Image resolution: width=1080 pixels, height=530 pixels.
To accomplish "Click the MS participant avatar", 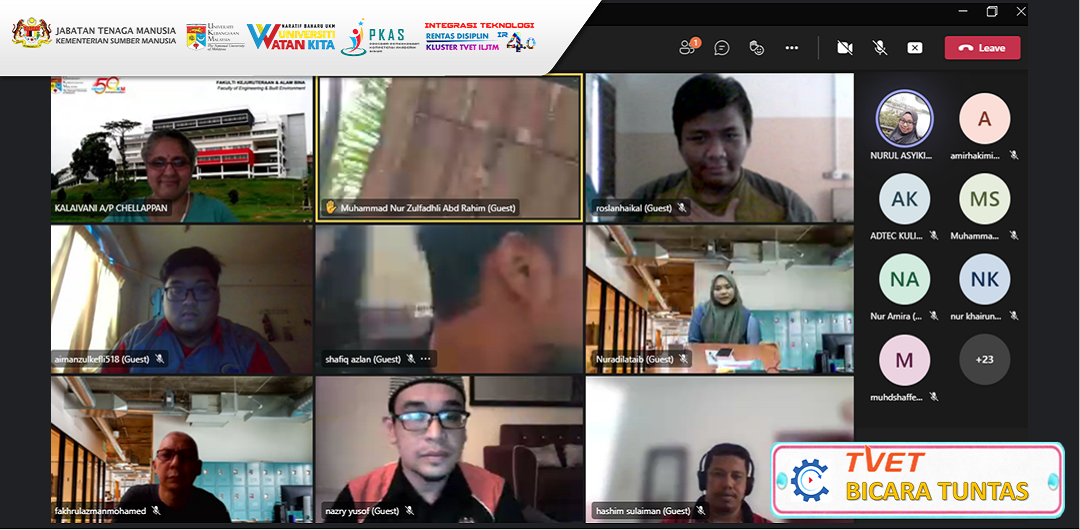I will (x=984, y=199).
